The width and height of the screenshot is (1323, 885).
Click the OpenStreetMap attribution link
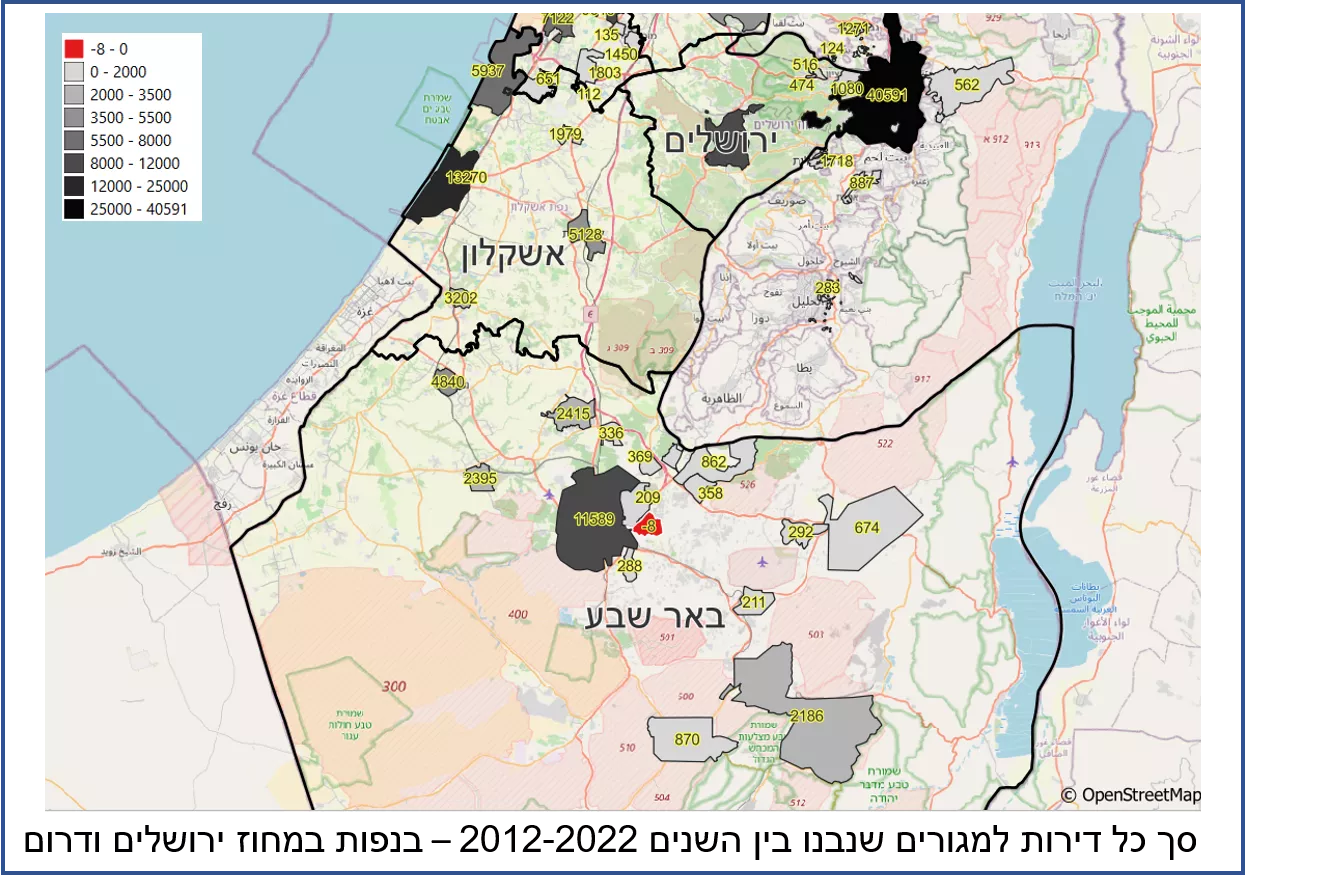[1130, 795]
